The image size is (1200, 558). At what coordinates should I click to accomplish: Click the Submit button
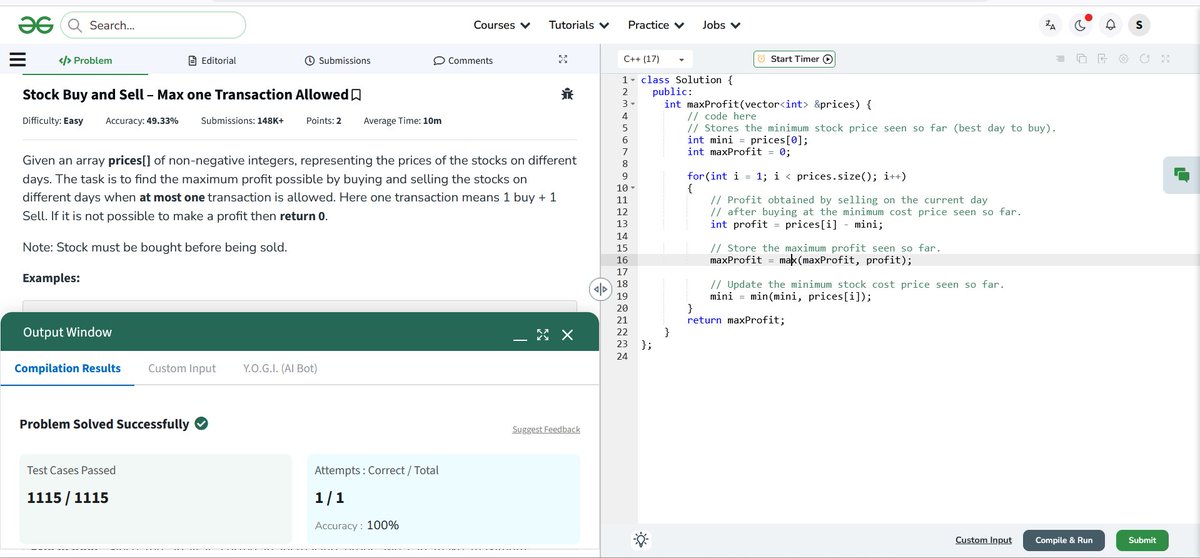(1142, 540)
